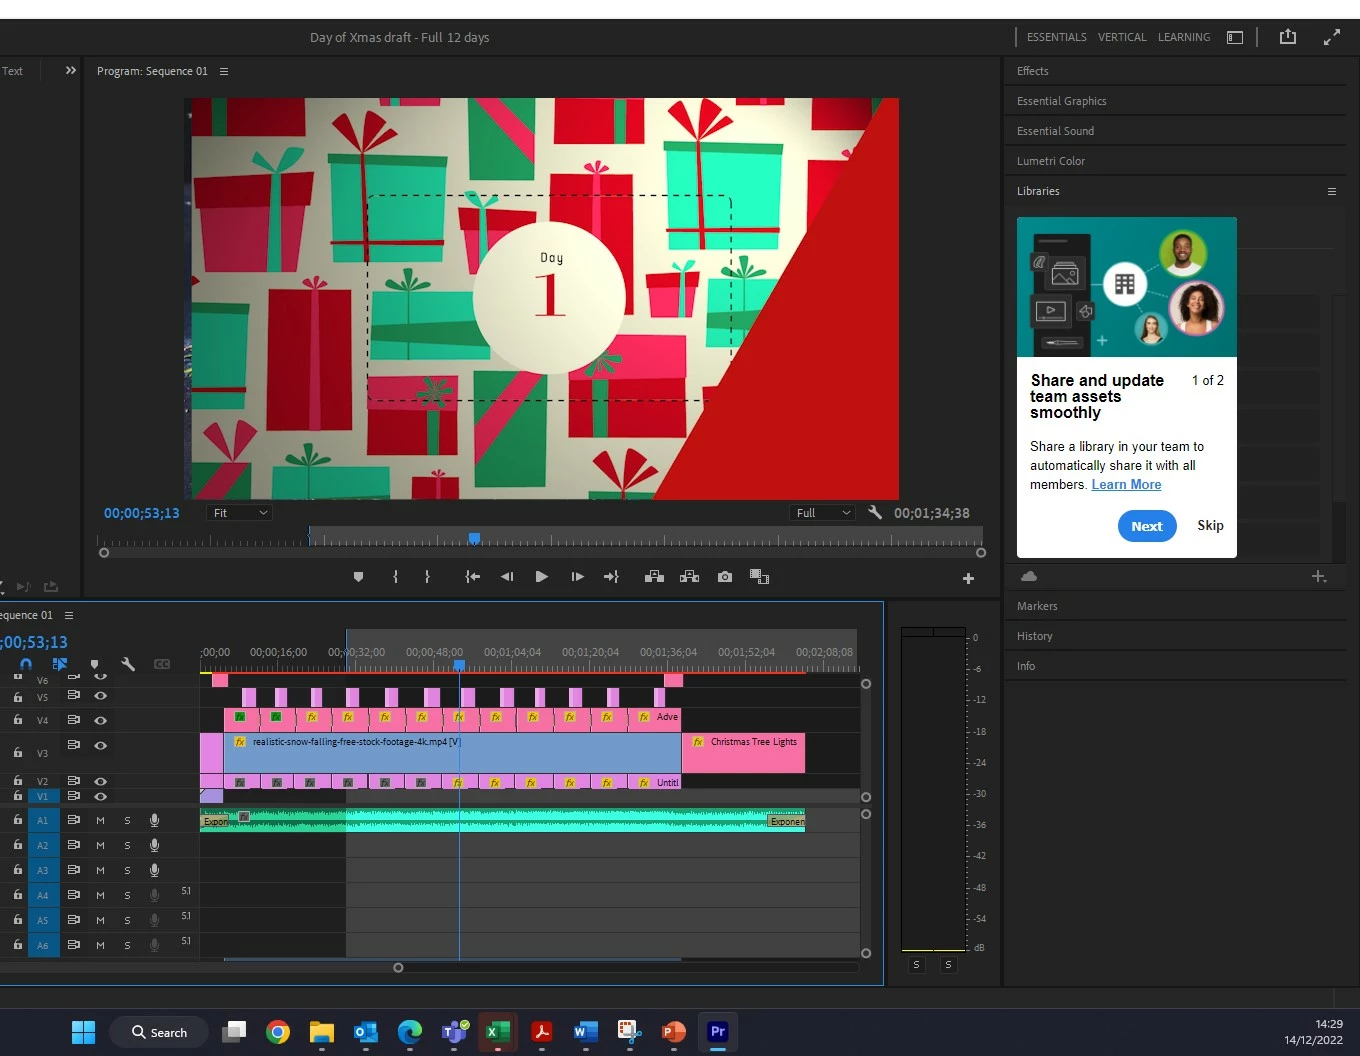Expand the panel overflow chevrons near Text
Viewport: 1360px width, 1056px height.
[x=71, y=70]
